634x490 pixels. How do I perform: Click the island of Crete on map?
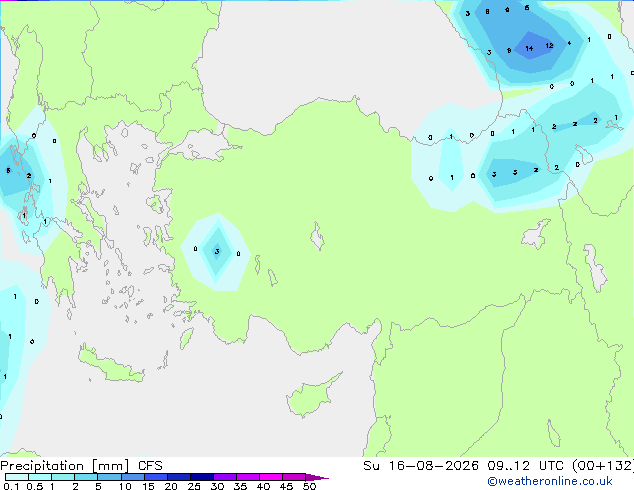pos(111,365)
